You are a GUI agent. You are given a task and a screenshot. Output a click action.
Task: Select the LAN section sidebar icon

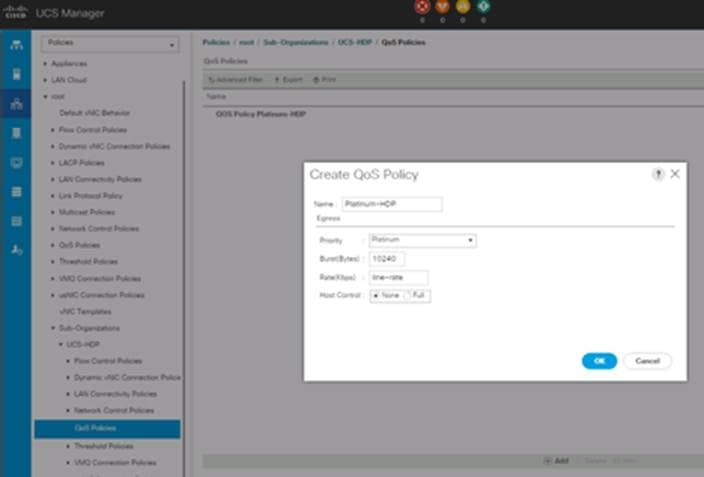click(16, 104)
